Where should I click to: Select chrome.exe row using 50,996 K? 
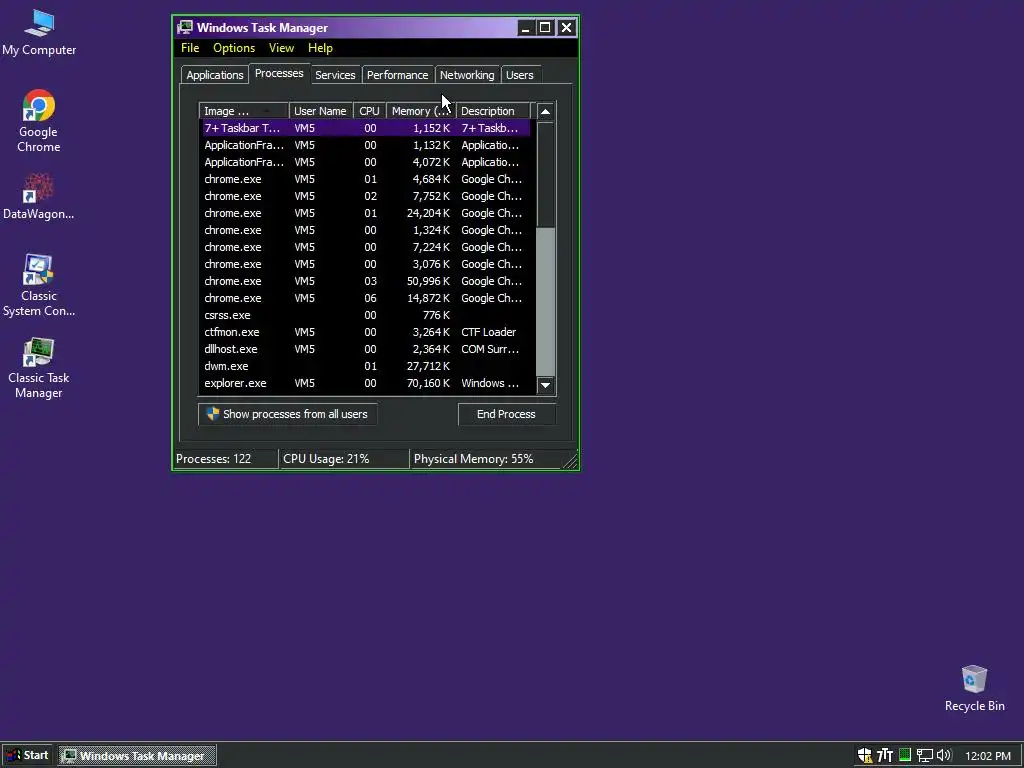click(366, 281)
